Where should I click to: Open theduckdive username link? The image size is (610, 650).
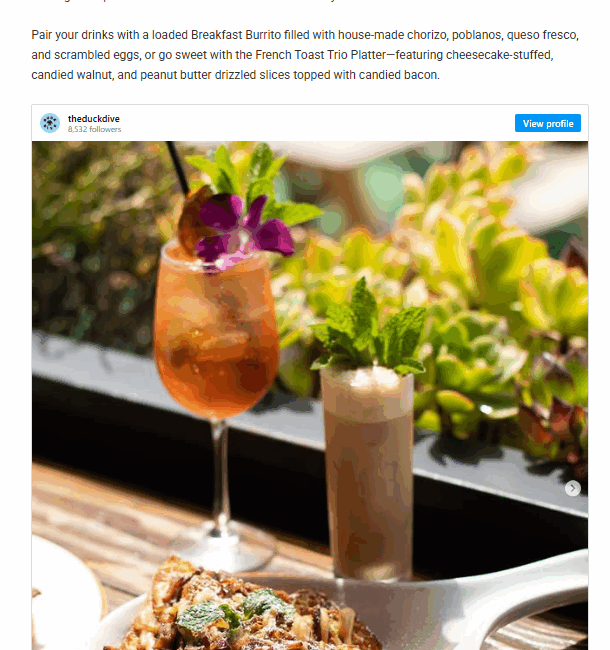(x=94, y=119)
